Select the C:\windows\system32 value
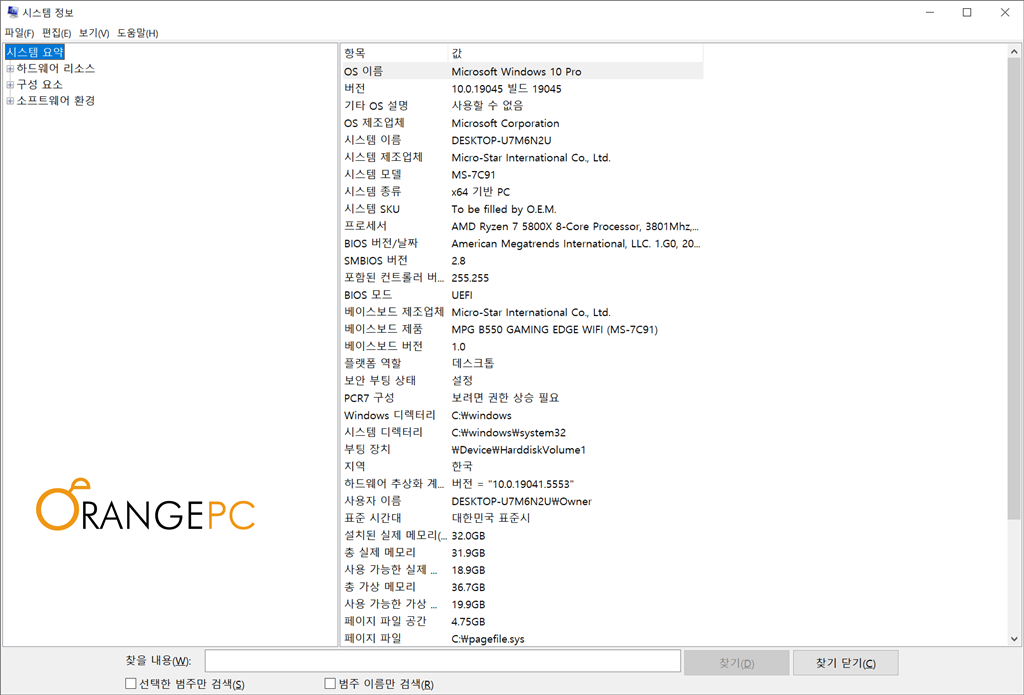Viewport: 1024px width, 695px height. point(509,432)
